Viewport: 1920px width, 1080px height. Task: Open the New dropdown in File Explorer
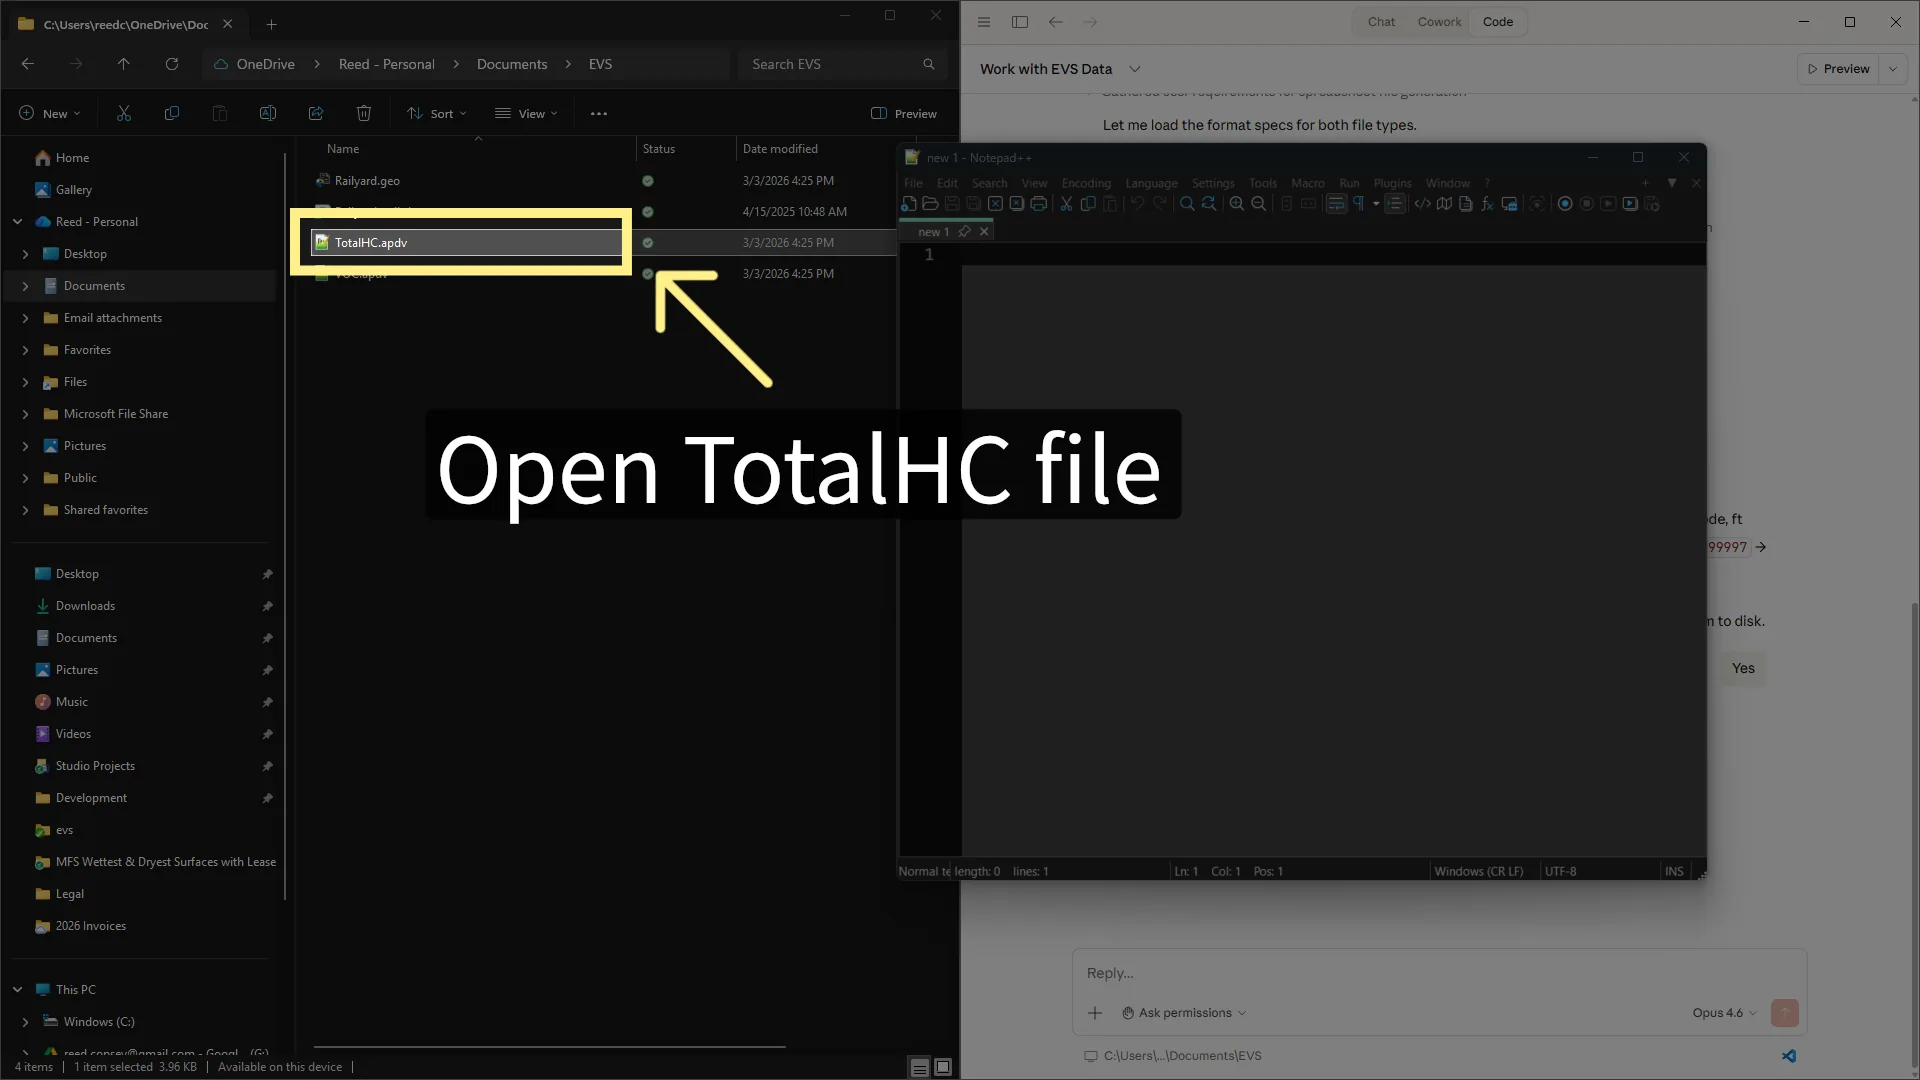[50, 113]
